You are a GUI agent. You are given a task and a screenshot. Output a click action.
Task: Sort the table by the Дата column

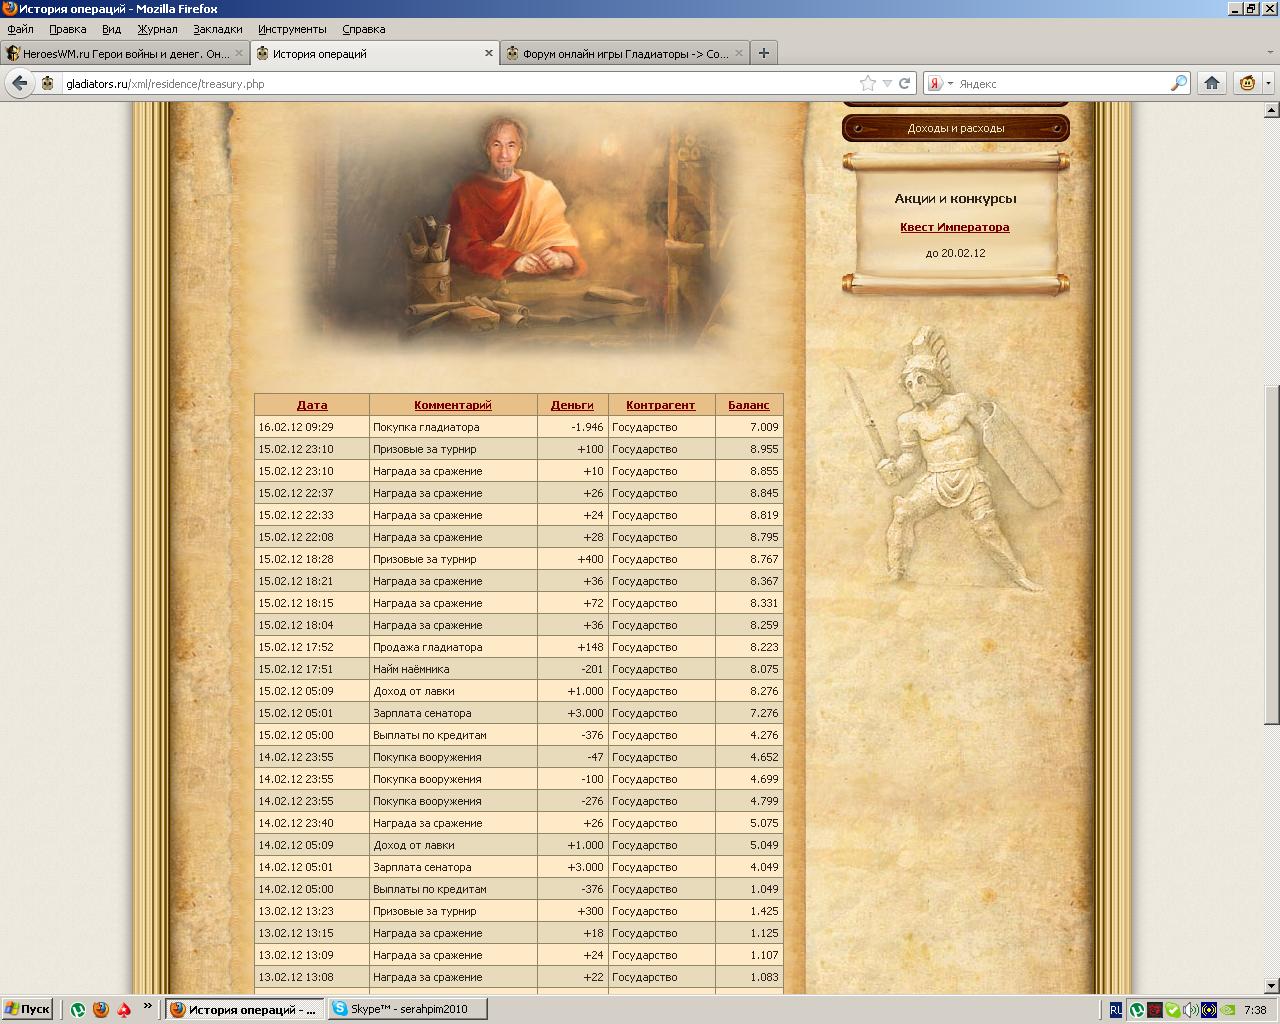point(312,405)
